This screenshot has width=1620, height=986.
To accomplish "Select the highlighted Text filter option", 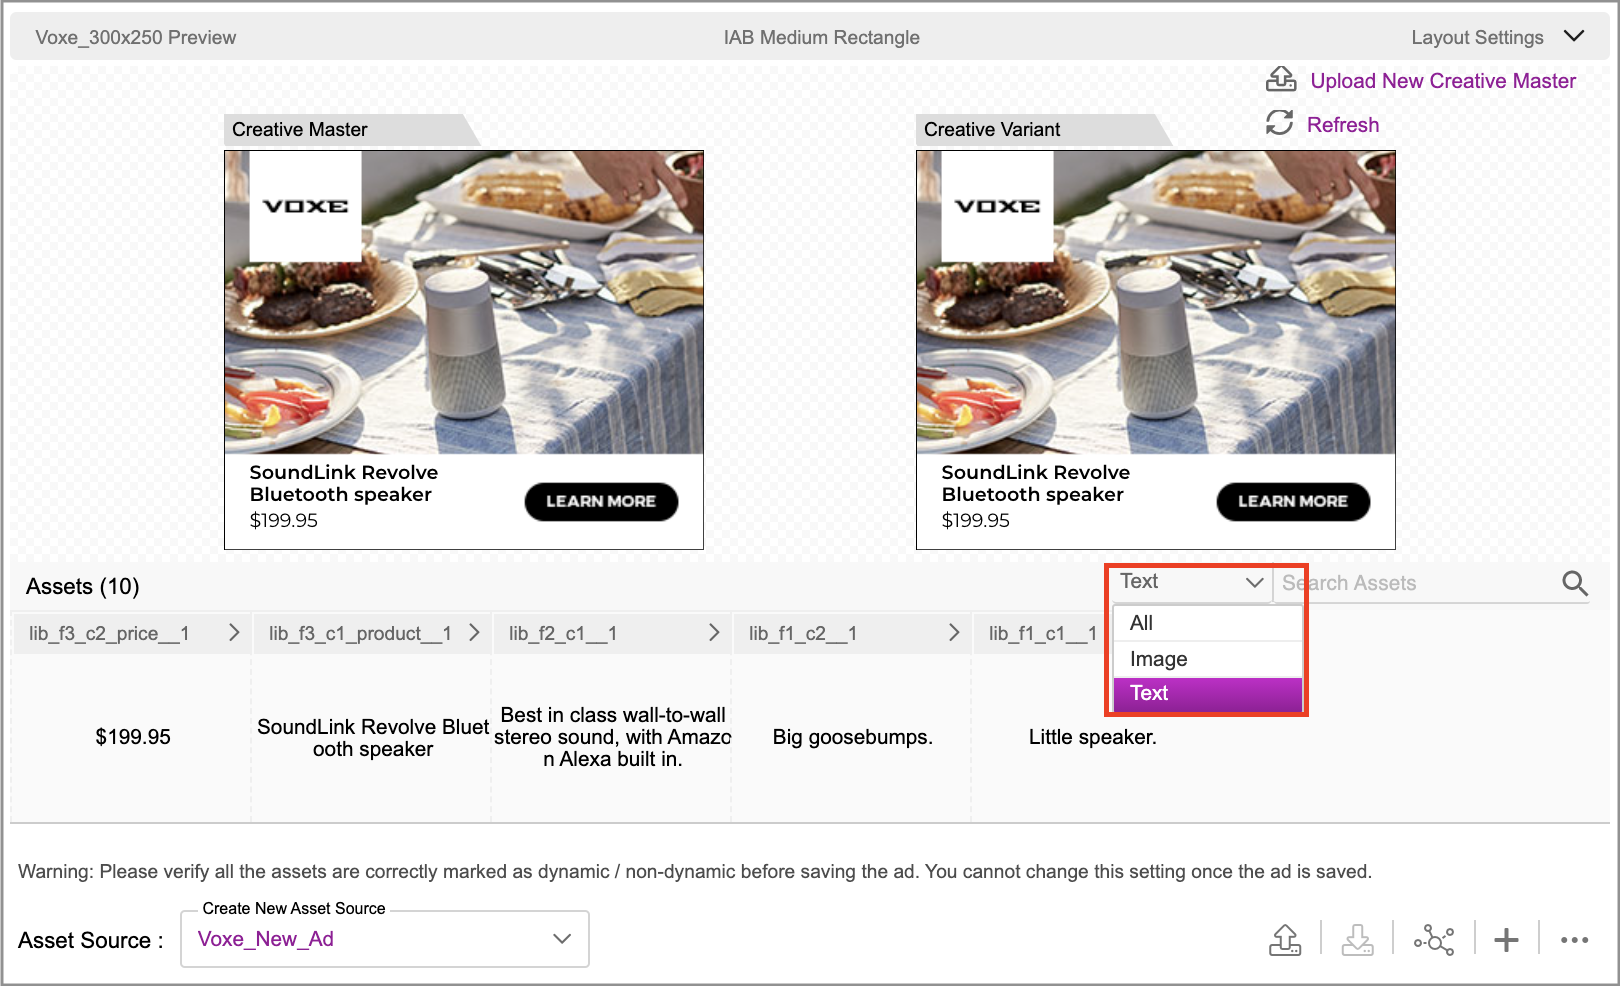I will tap(1208, 694).
